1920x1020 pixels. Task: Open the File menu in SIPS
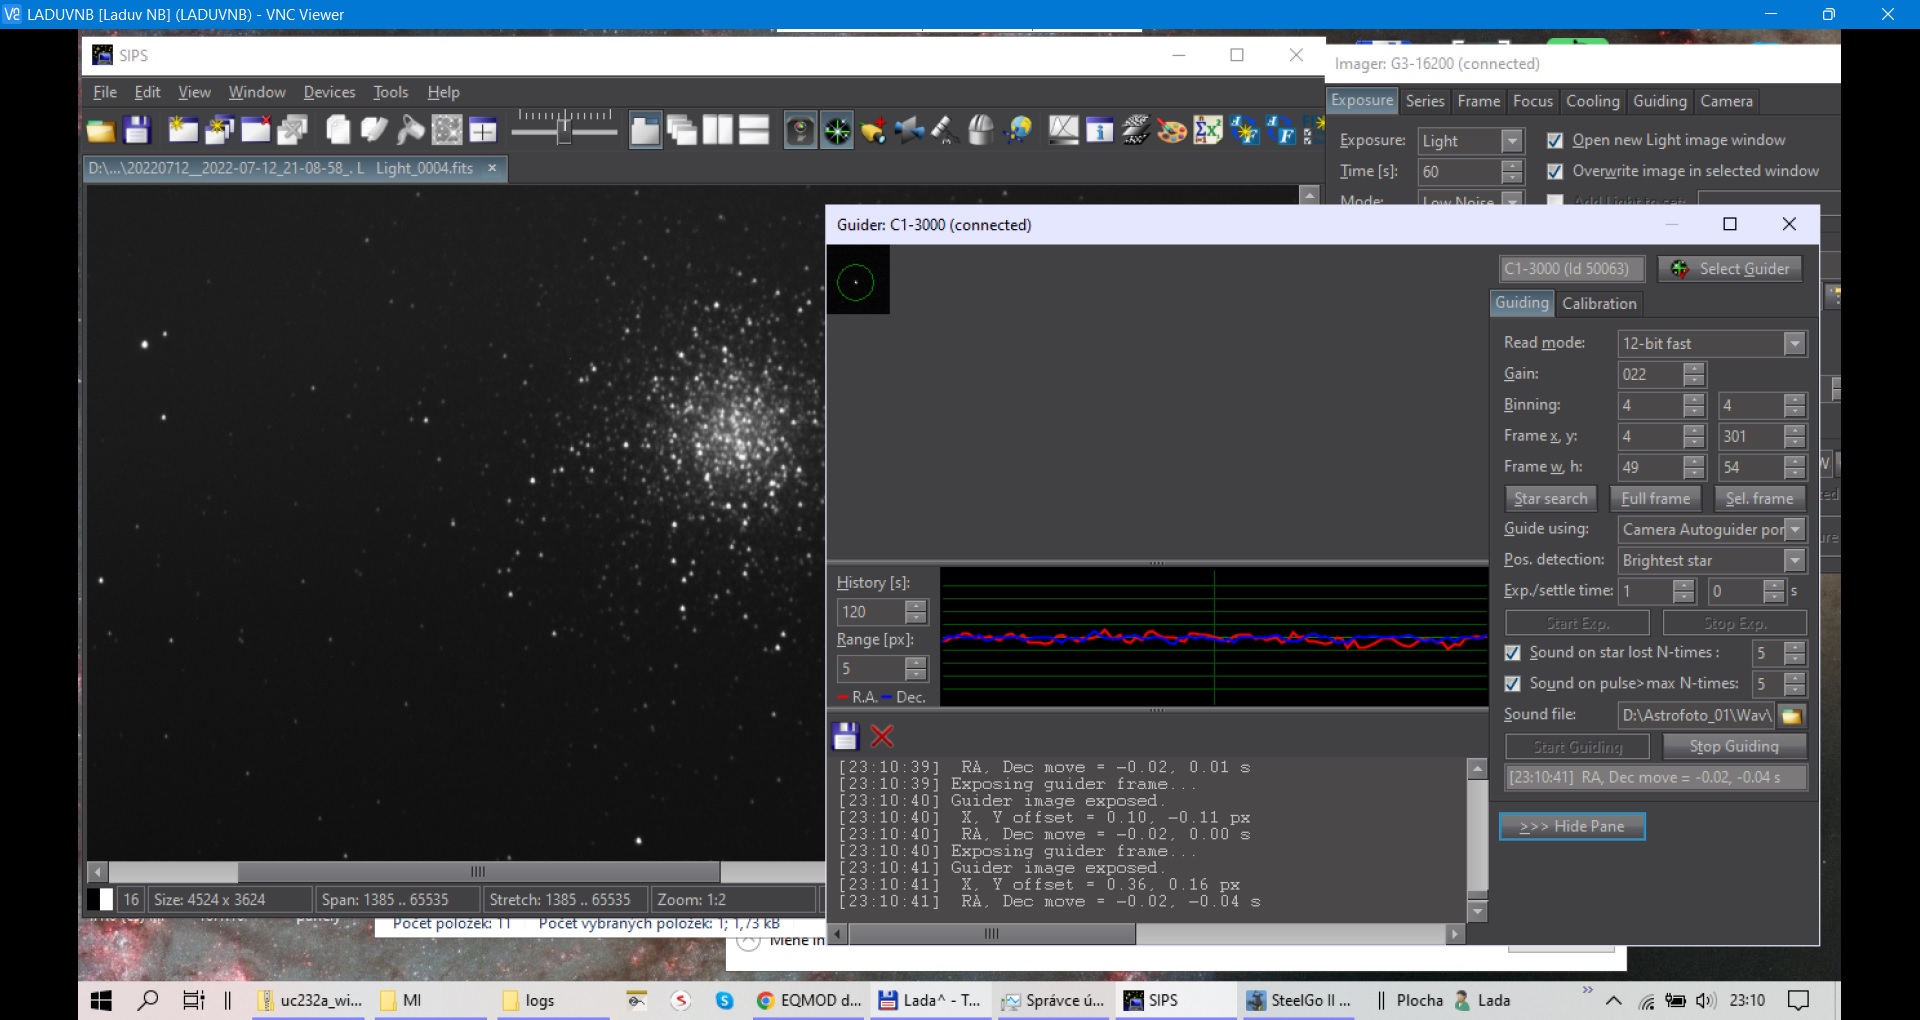[105, 92]
